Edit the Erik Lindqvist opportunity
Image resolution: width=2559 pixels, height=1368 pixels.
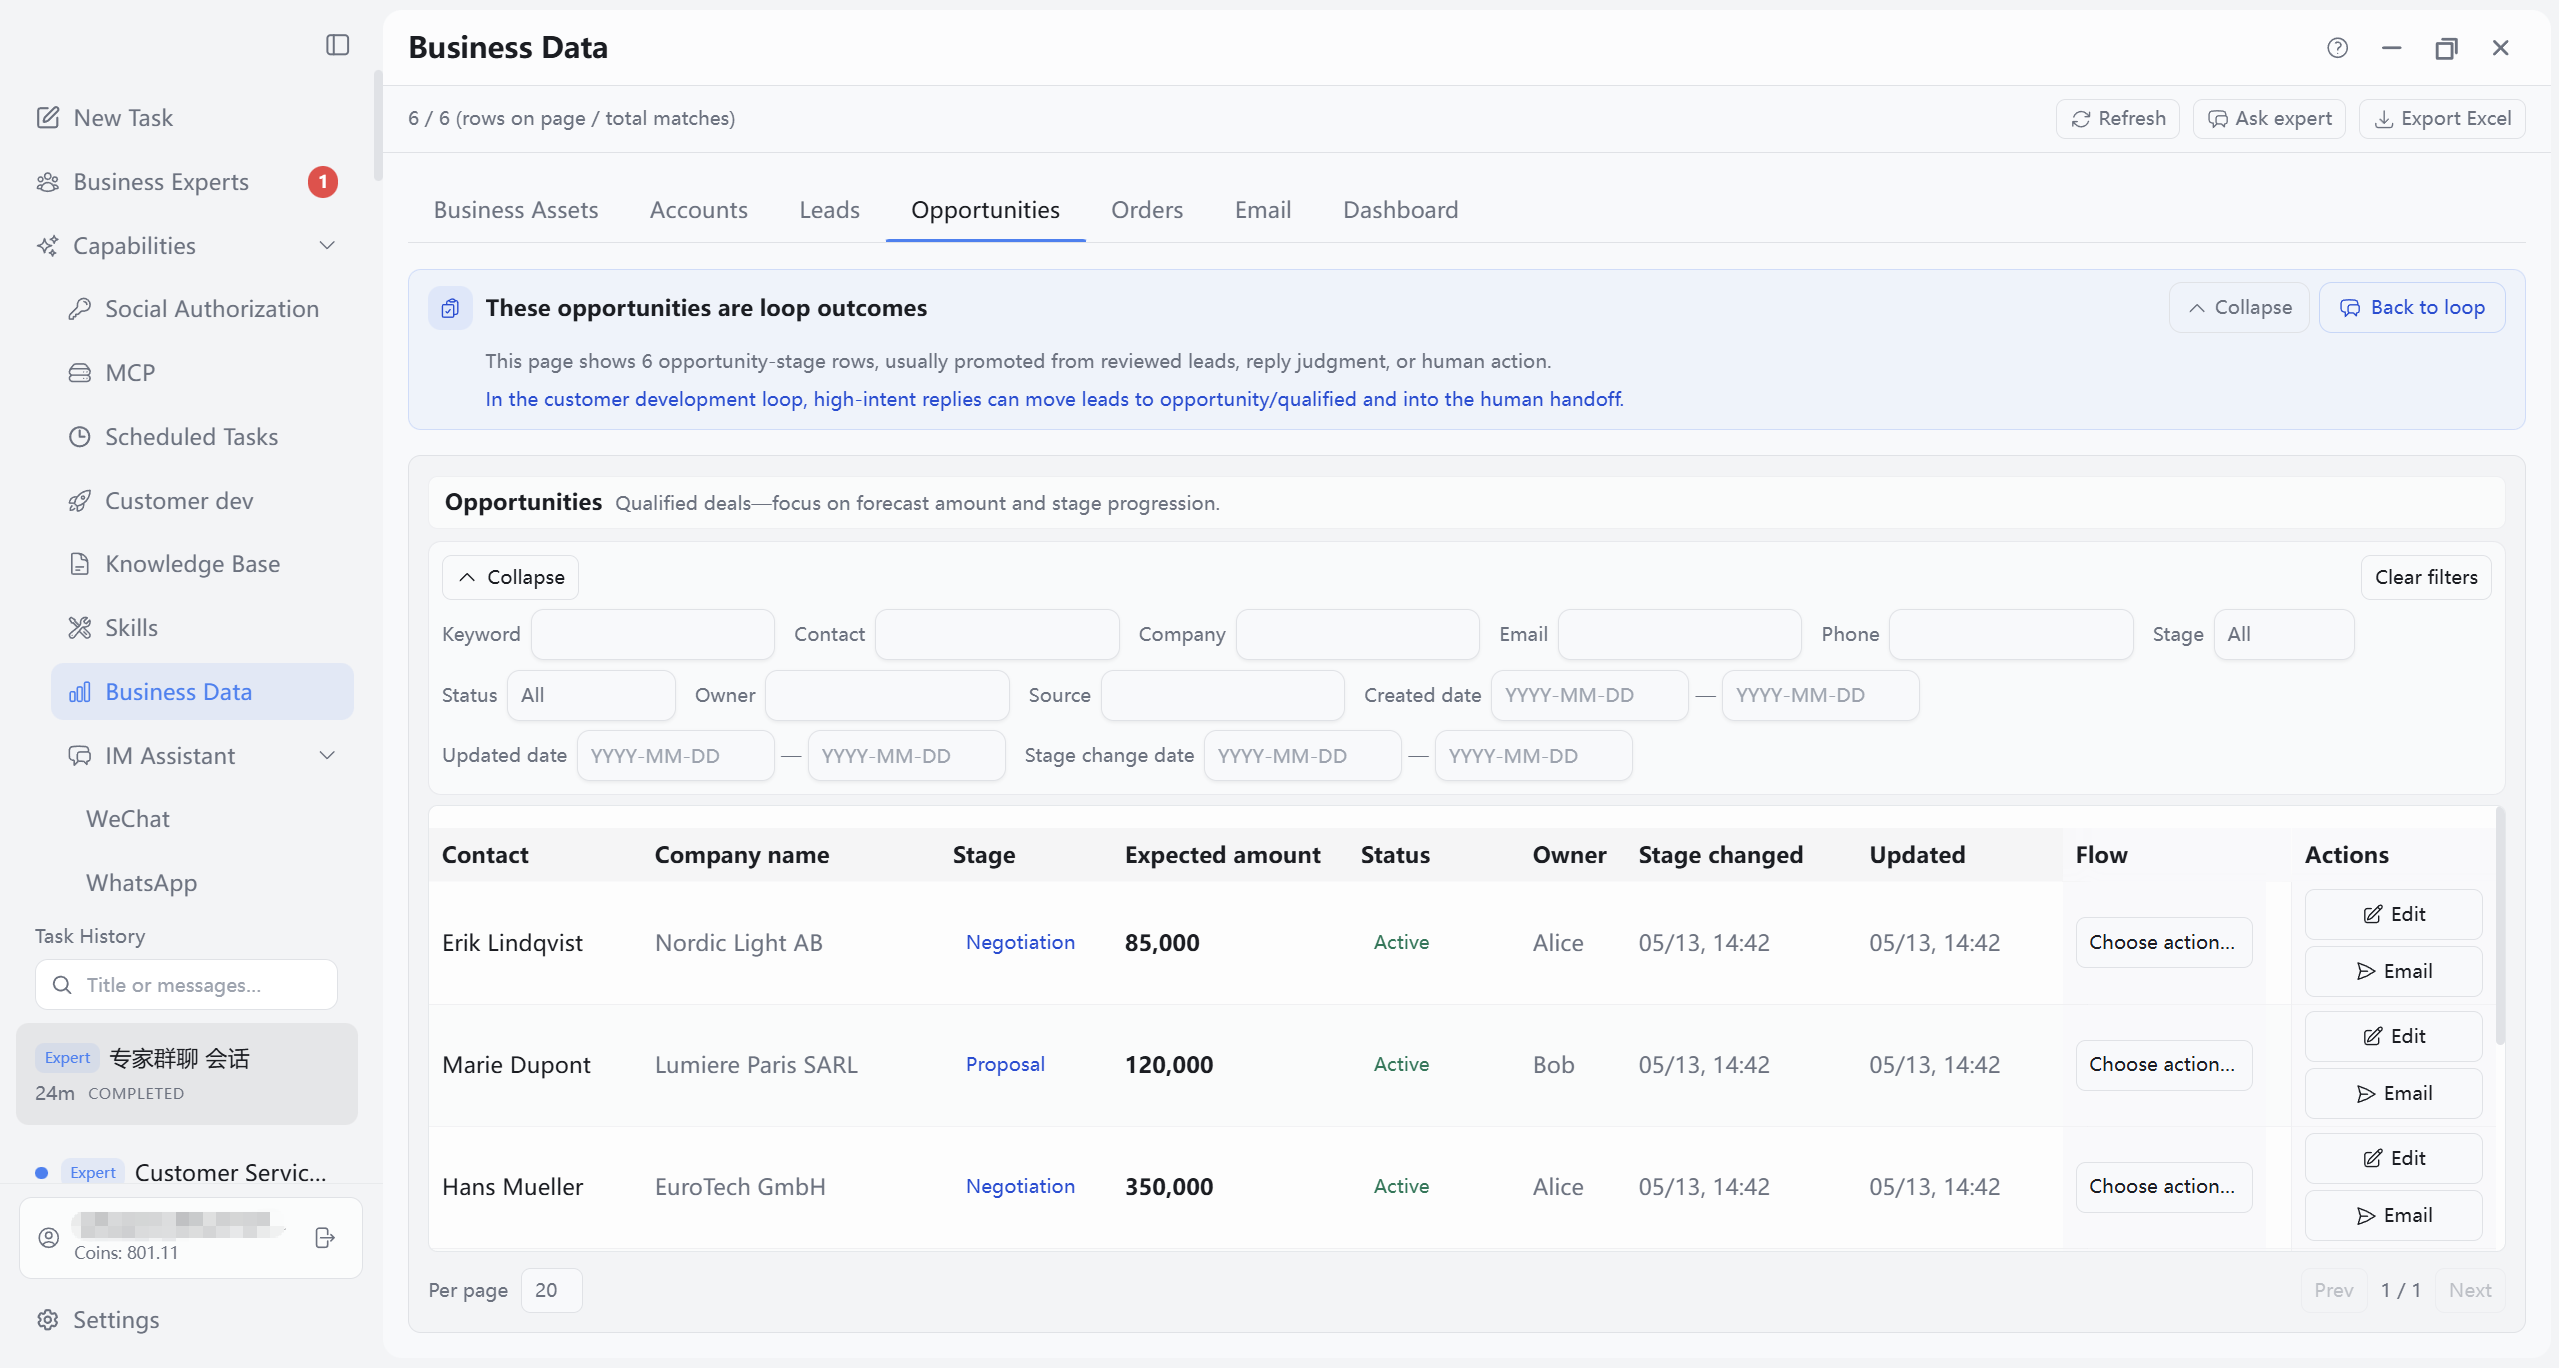point(2394,915)
